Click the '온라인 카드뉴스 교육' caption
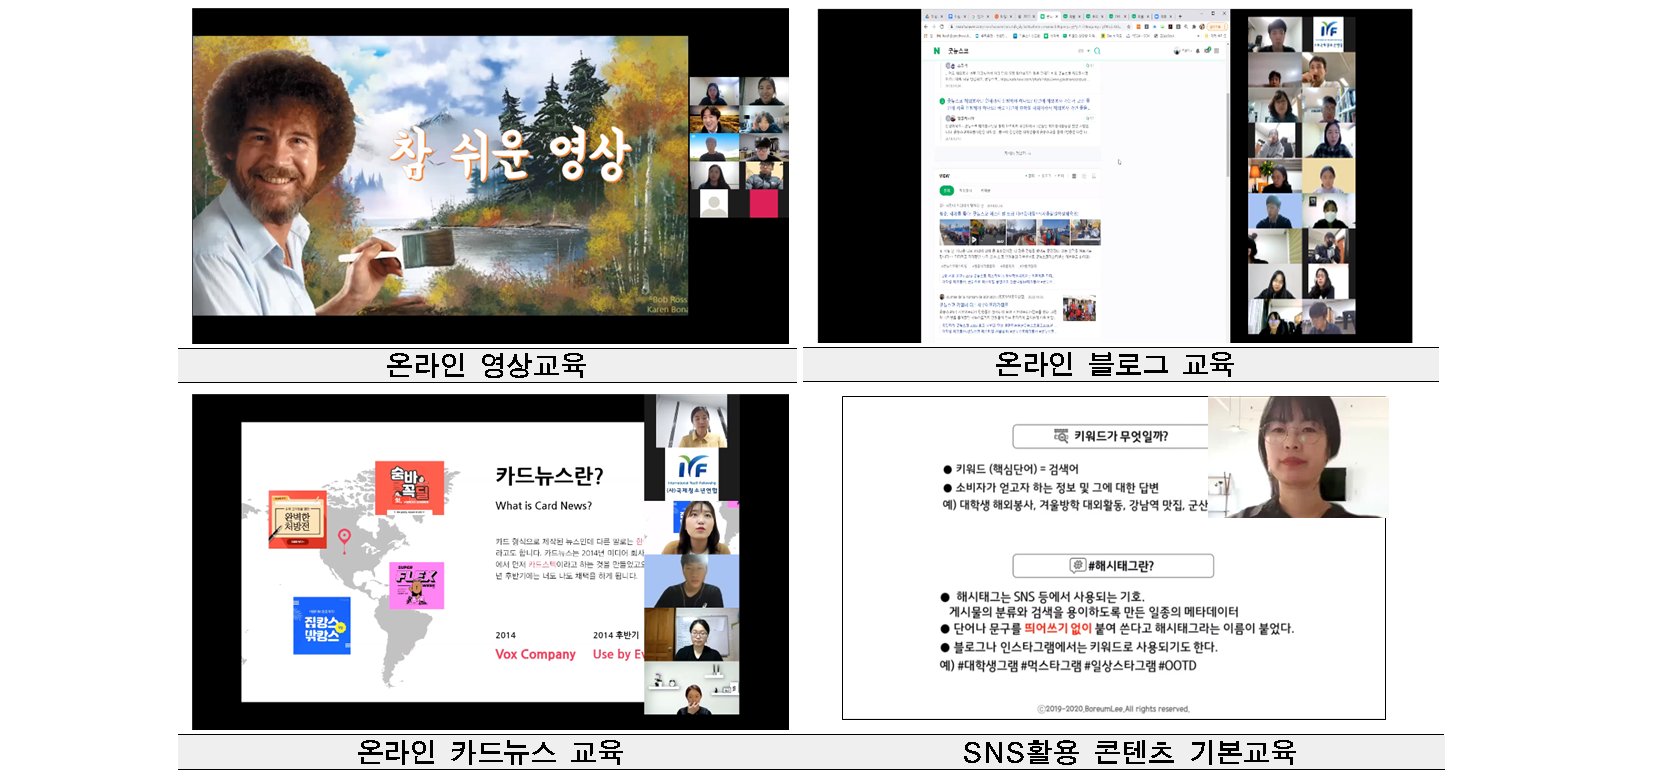Screen dimensions: 1658x776 490,752
